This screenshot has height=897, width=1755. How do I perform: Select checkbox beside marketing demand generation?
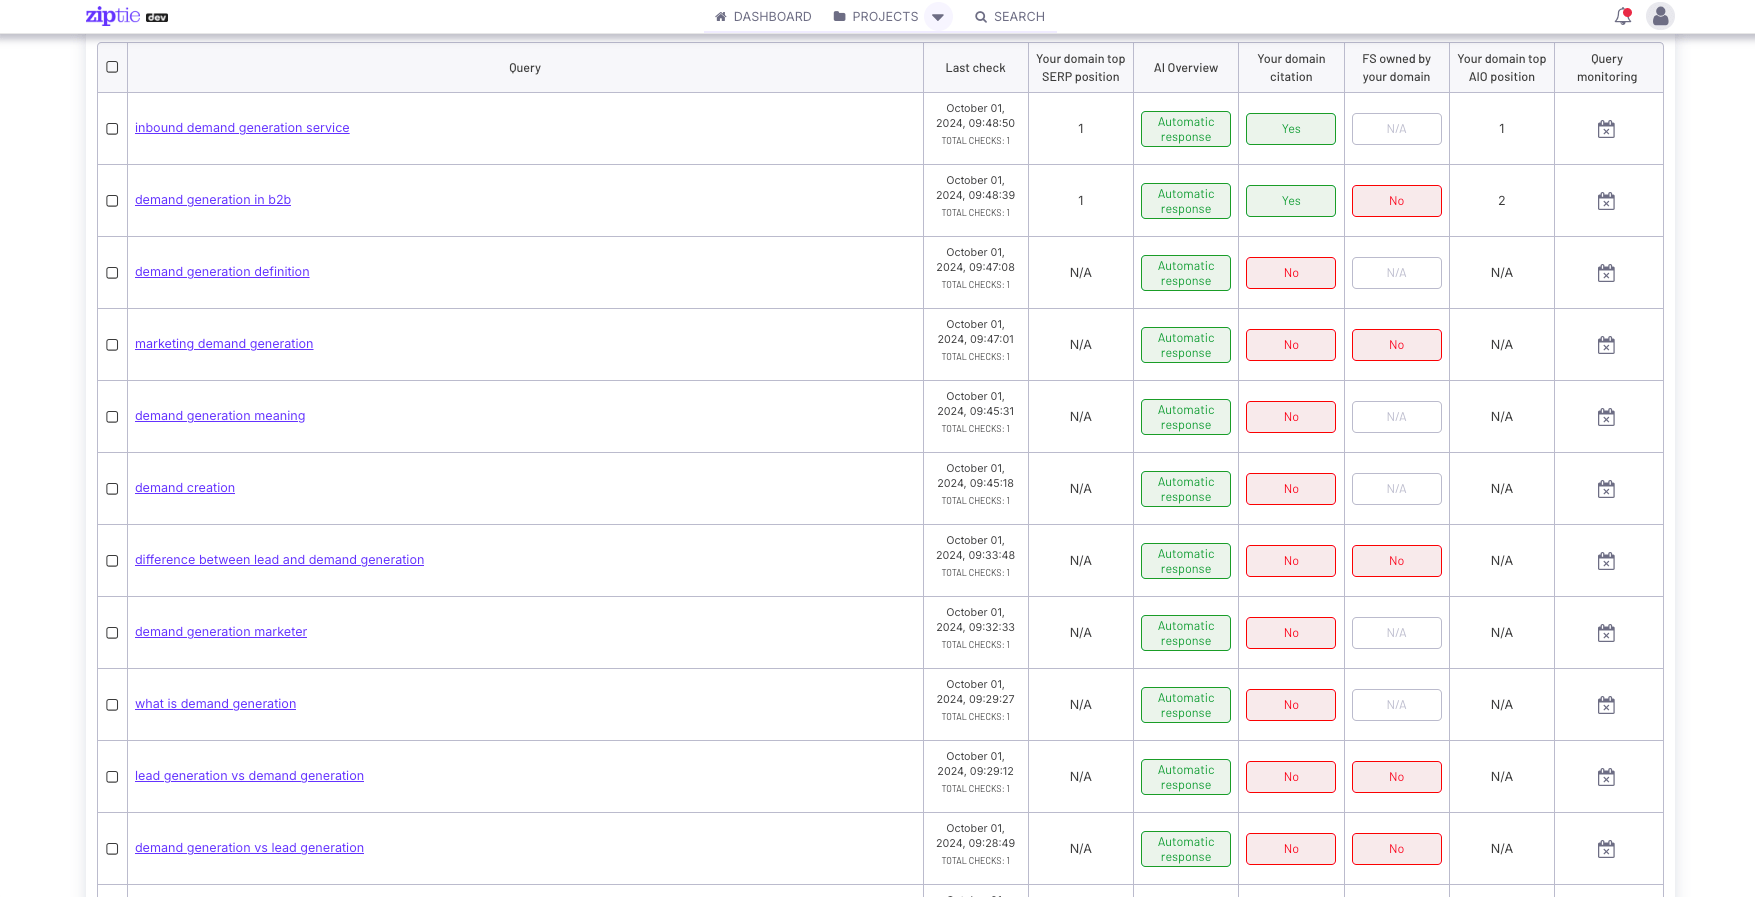pos(112,345)
